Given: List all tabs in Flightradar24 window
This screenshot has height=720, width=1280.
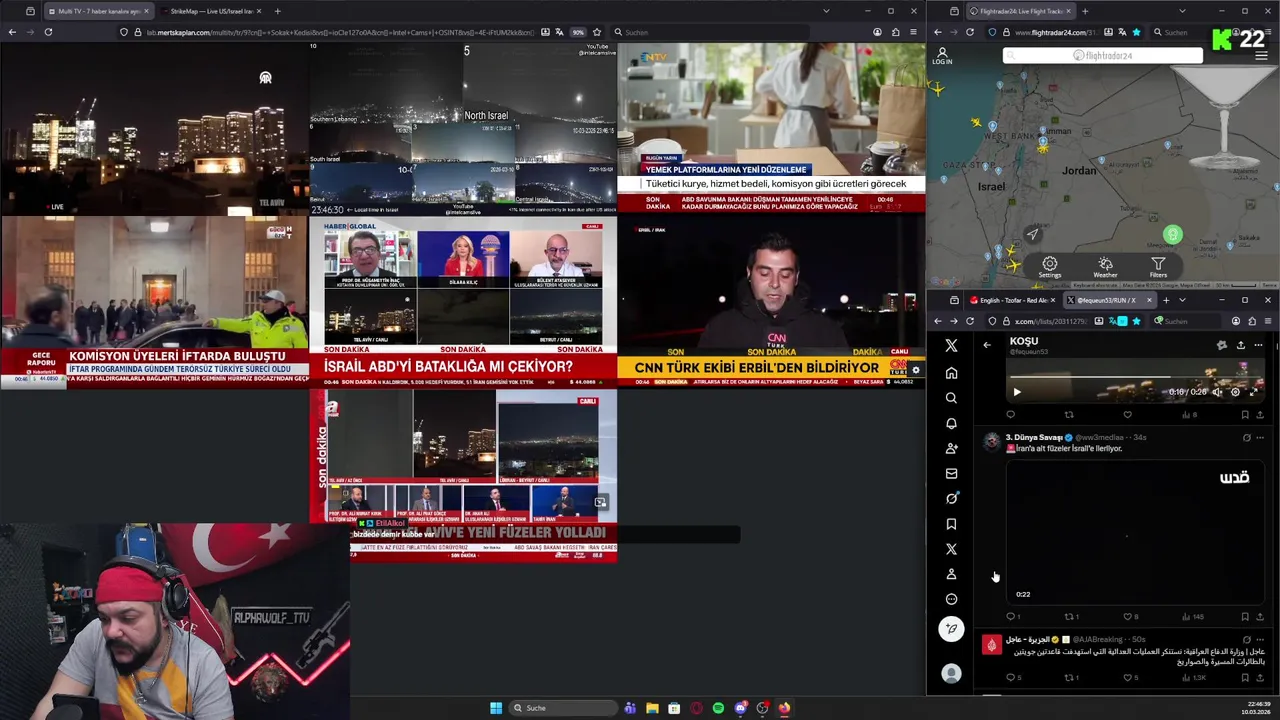Looking at the screenshot, I should [1182, 11].
